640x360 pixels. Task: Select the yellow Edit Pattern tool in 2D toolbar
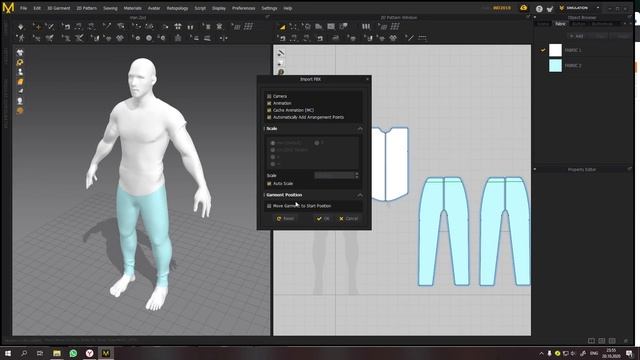tap(282, 27)
